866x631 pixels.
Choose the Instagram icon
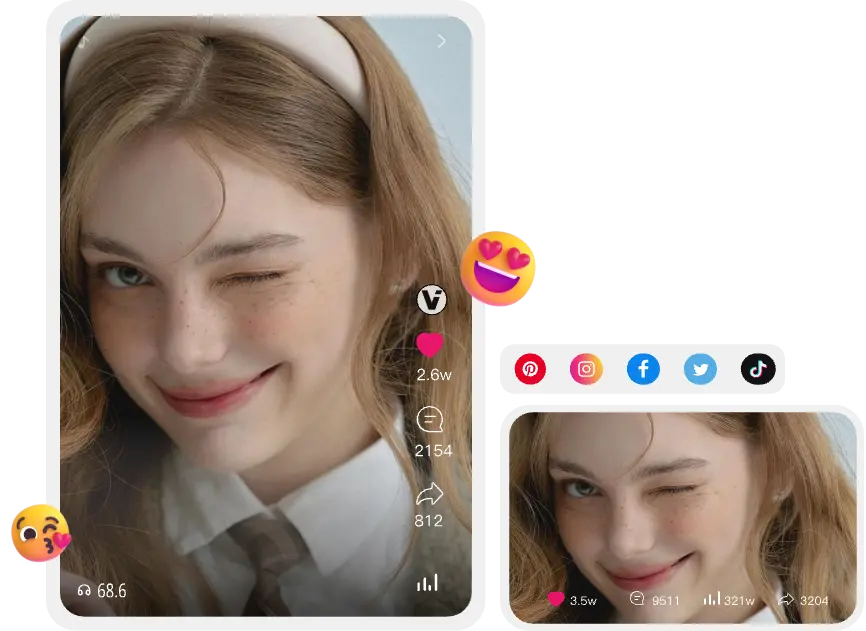coord(586,370)
